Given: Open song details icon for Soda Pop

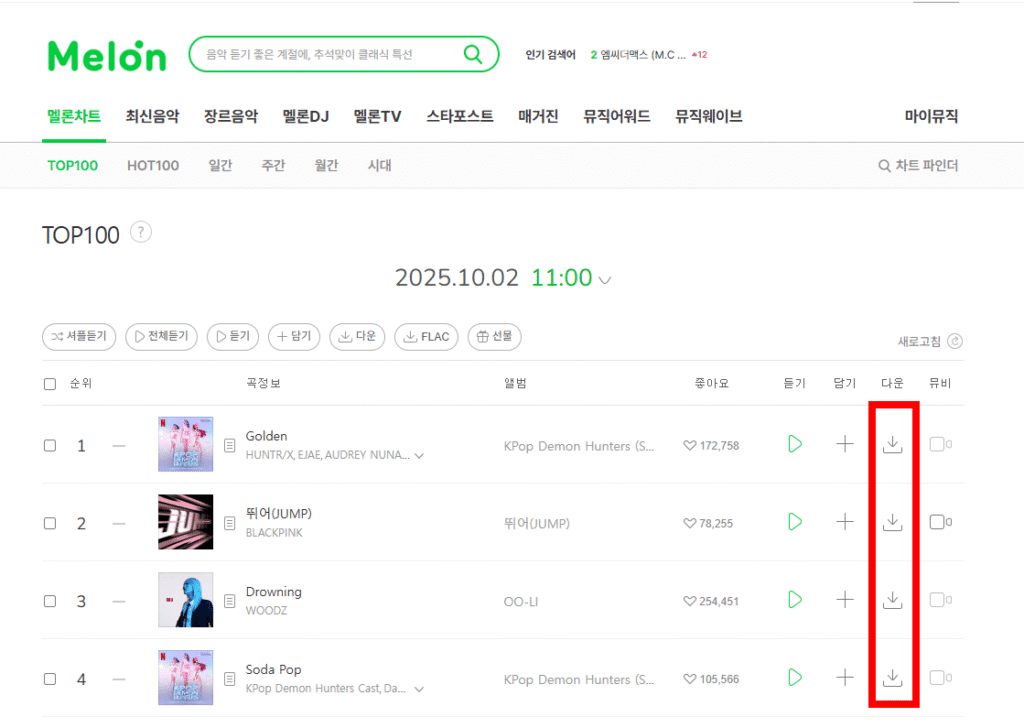Looking at the screenshot, I should click(x=229, y=680).
